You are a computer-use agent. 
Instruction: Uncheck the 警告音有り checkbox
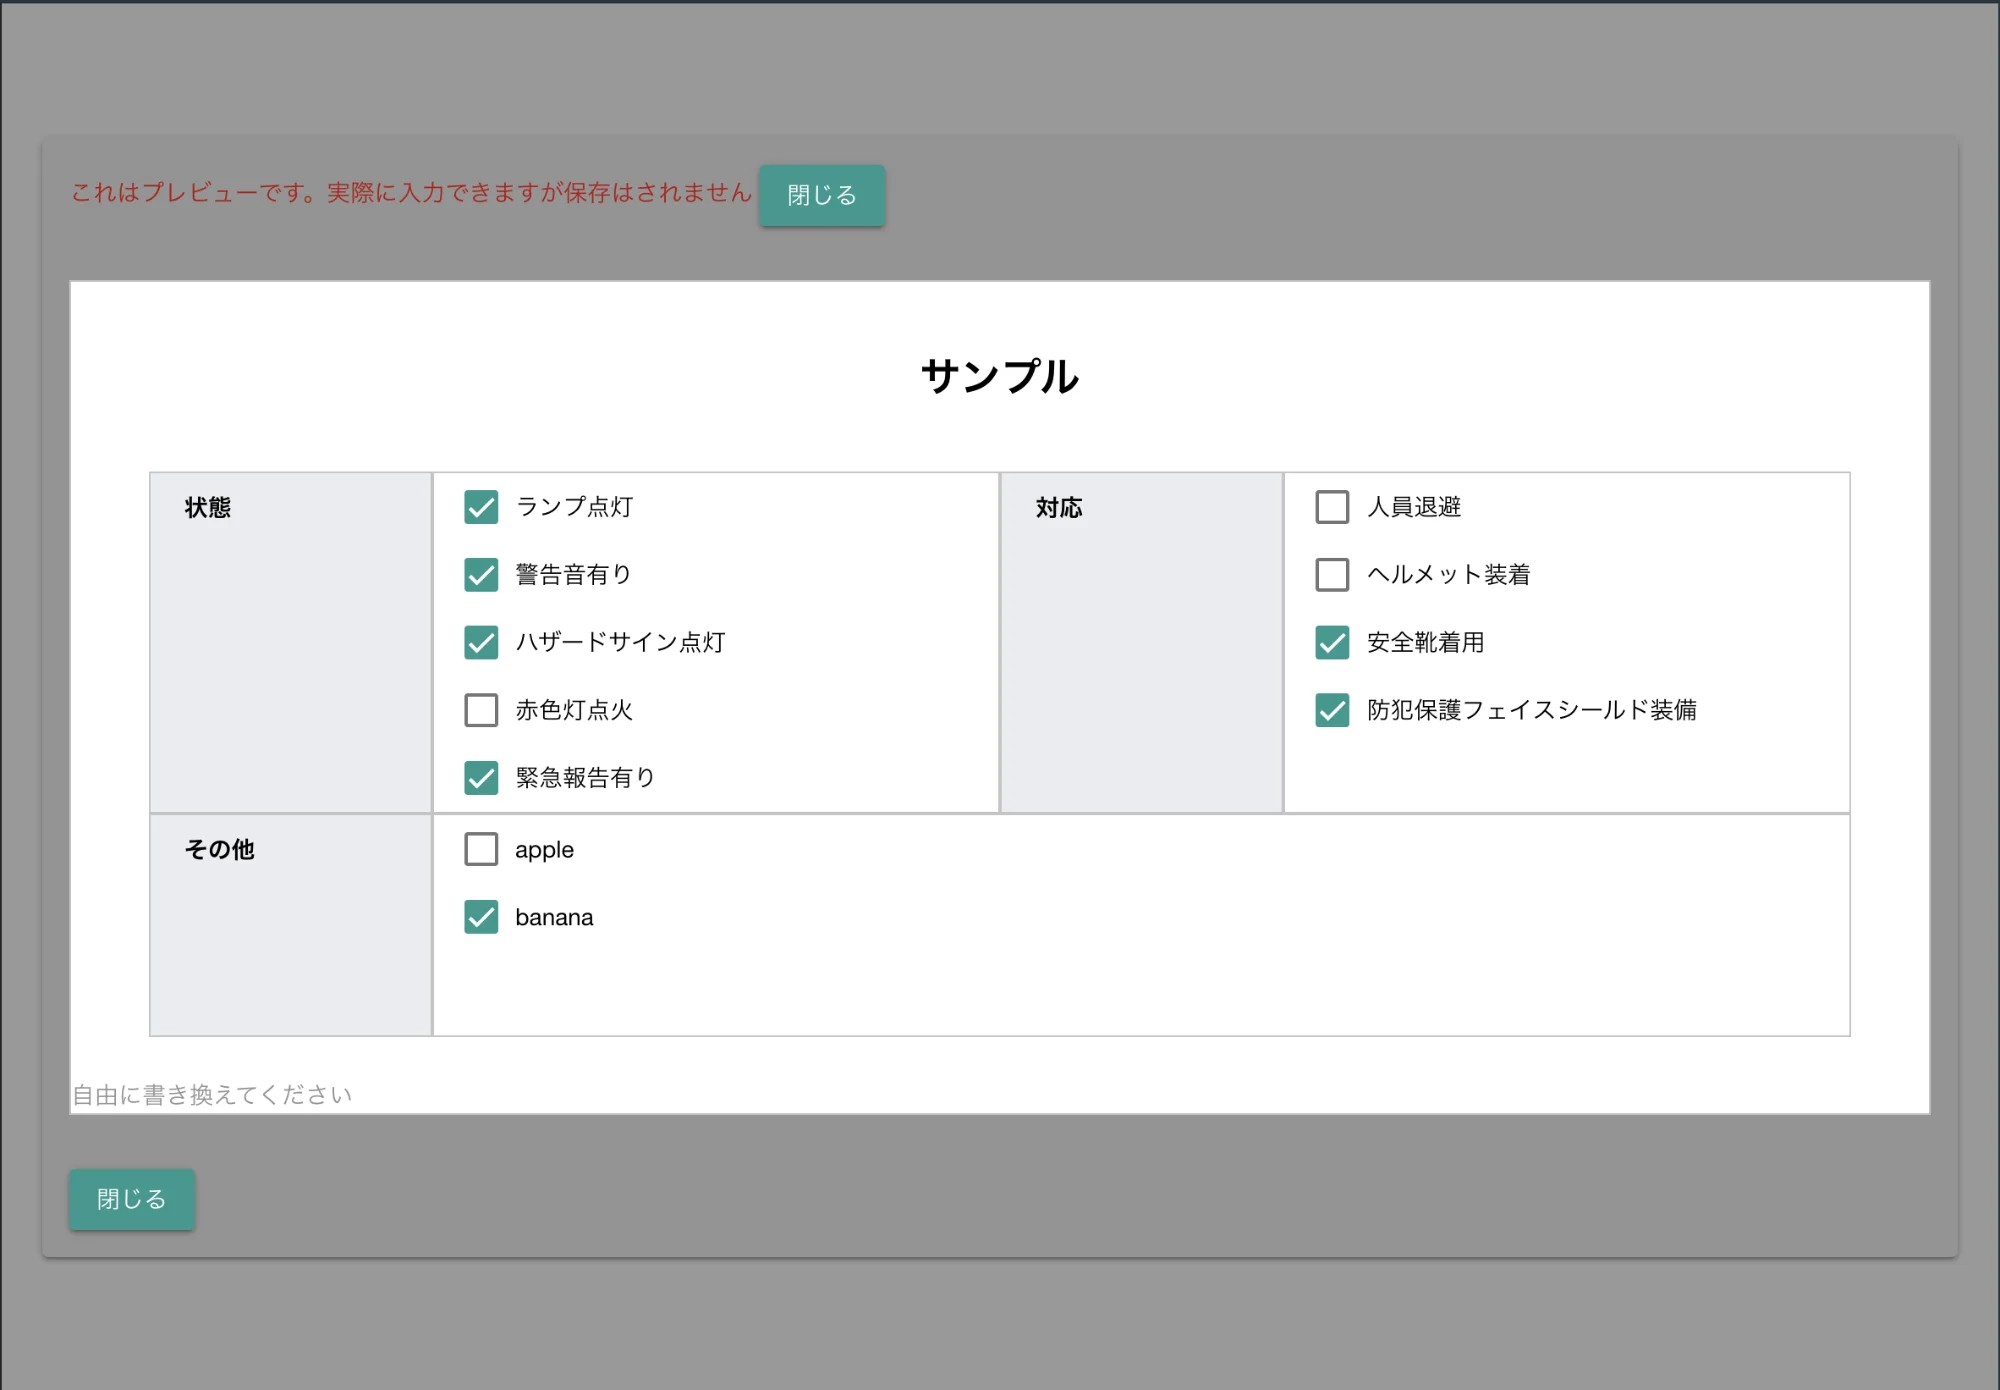481,575
